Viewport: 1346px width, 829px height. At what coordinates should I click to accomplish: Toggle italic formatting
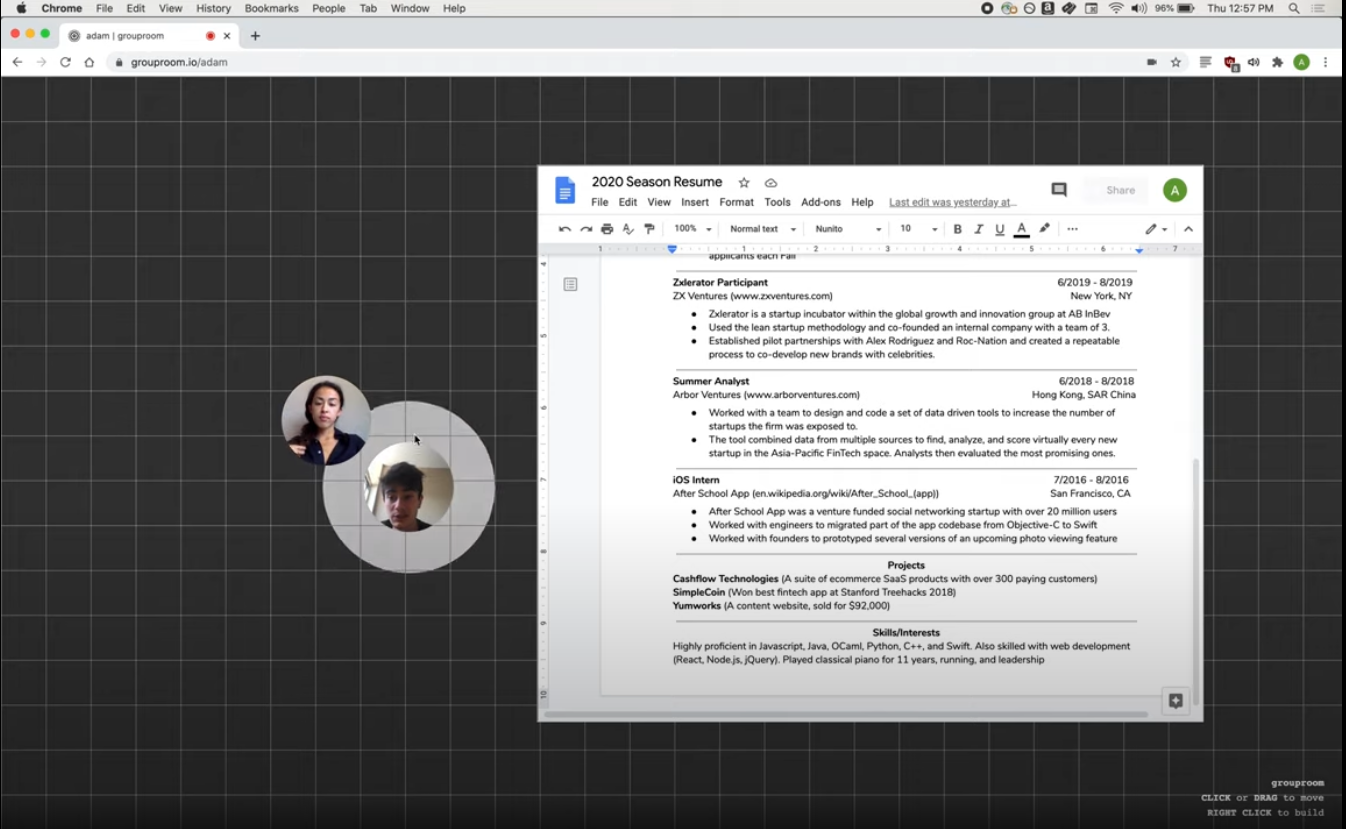978,229
